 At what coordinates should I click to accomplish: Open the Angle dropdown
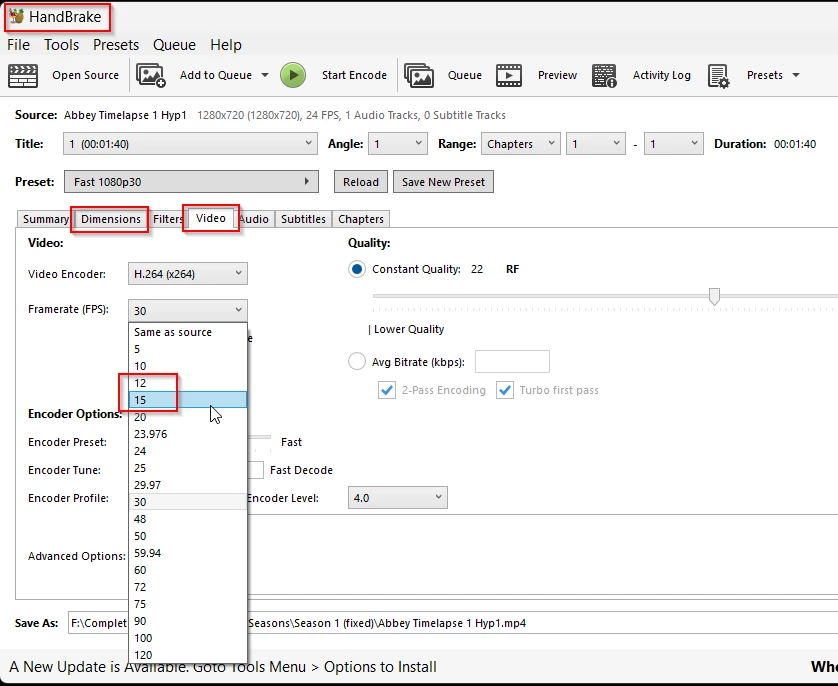pyautogui.click(x=398, y=144)
